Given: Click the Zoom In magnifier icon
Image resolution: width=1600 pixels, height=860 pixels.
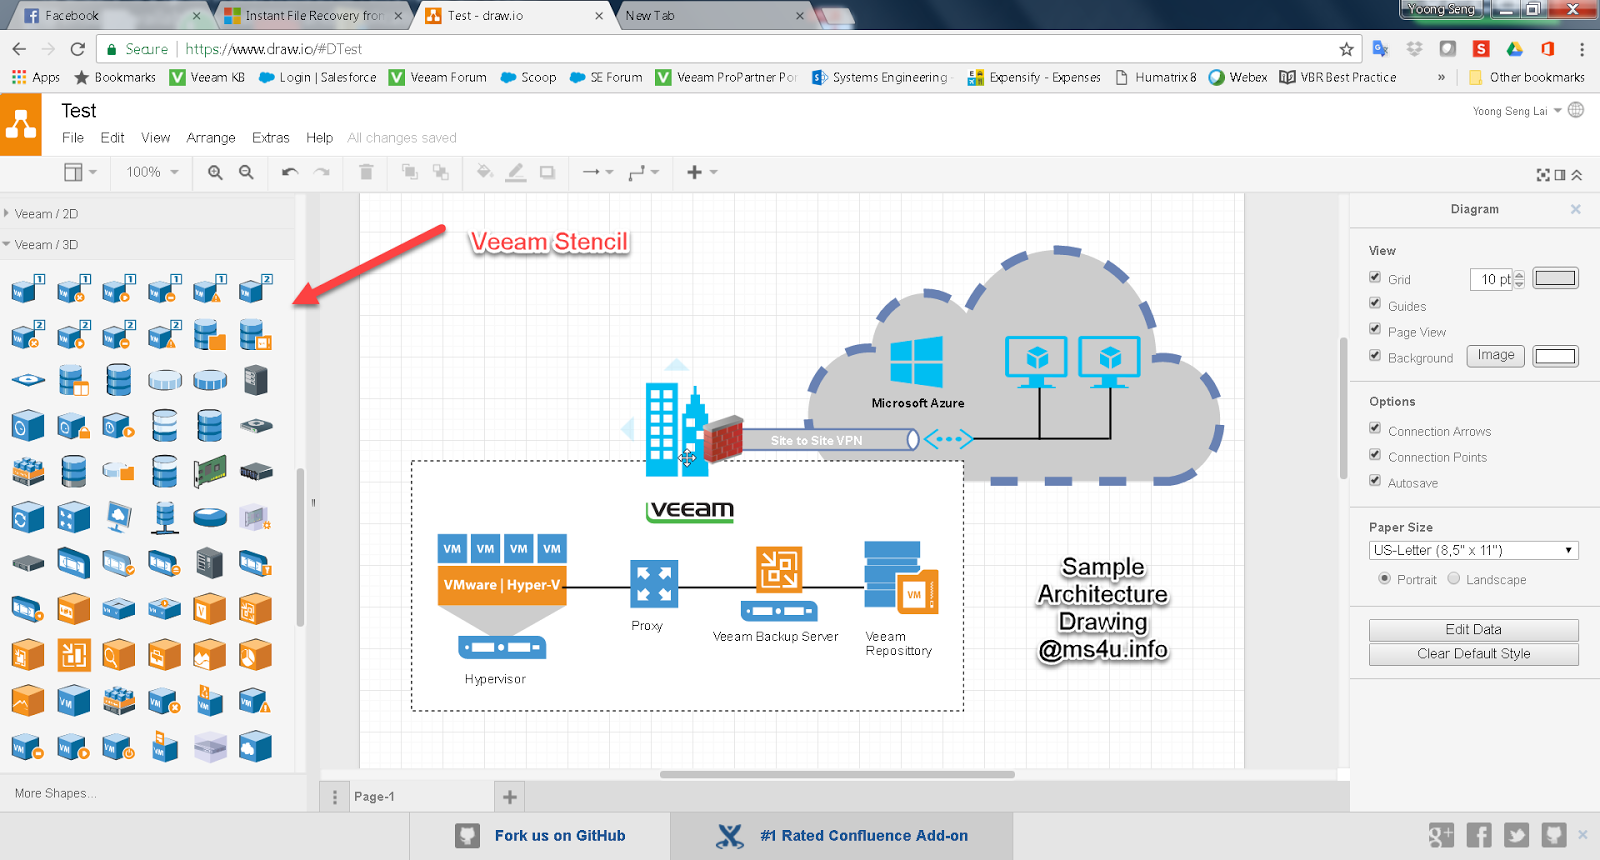Looking at the screenshot, I should [215, 172].
